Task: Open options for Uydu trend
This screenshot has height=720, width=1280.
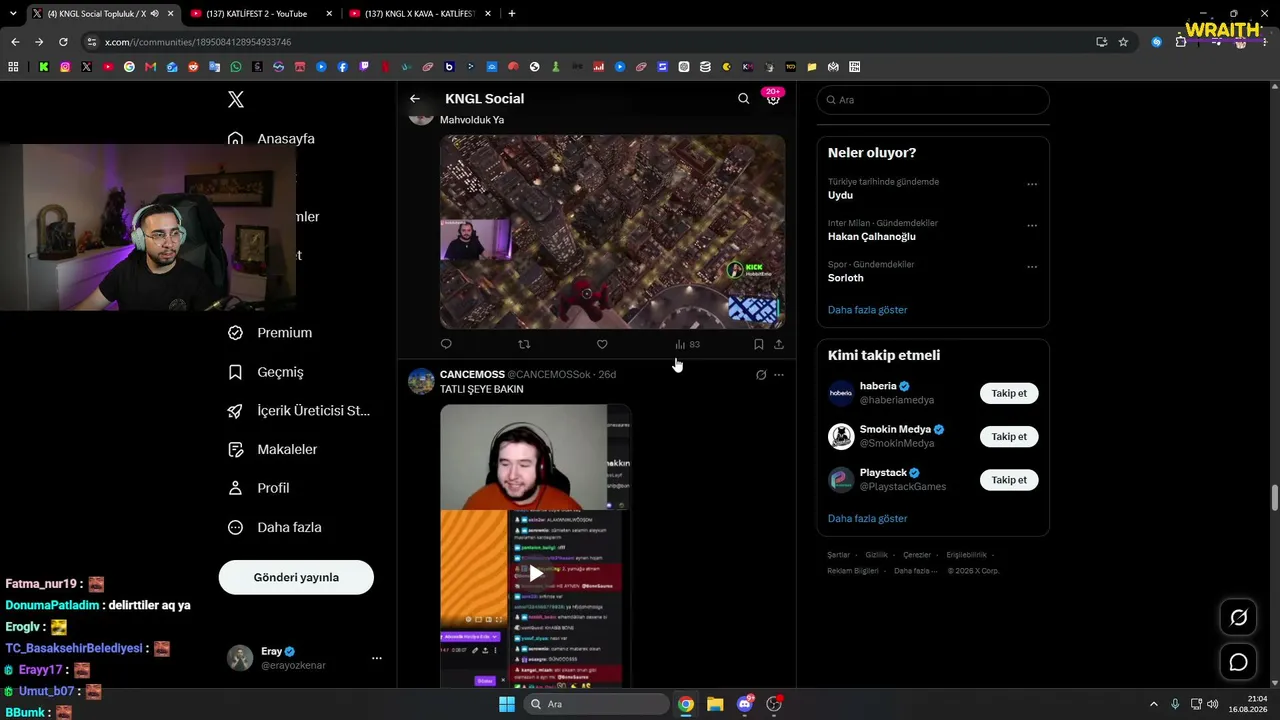Action: point(1032,184)
